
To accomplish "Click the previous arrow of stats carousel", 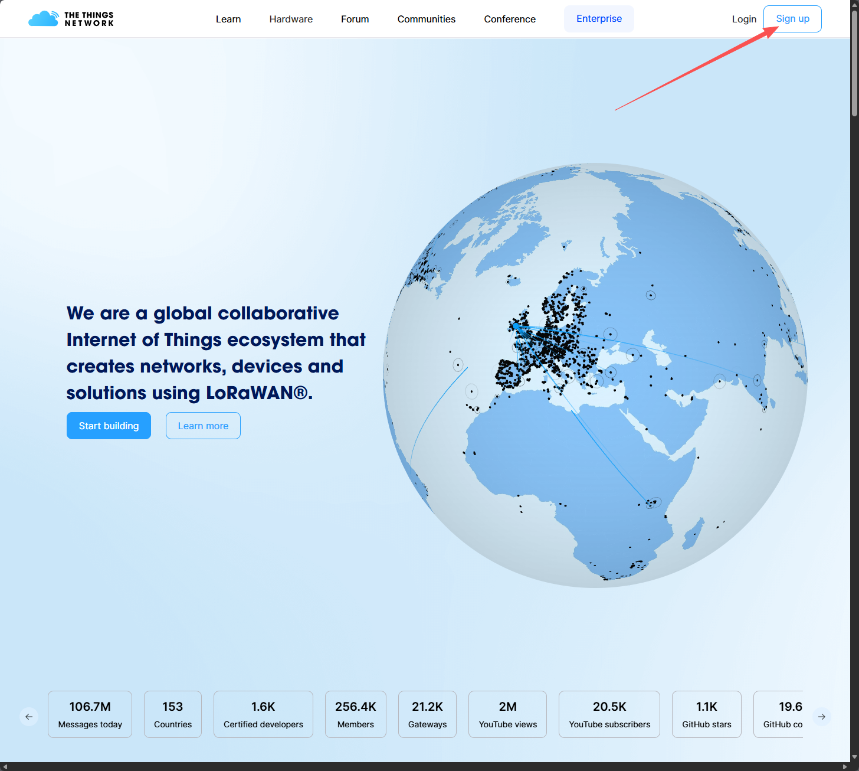I will (29, 716).
